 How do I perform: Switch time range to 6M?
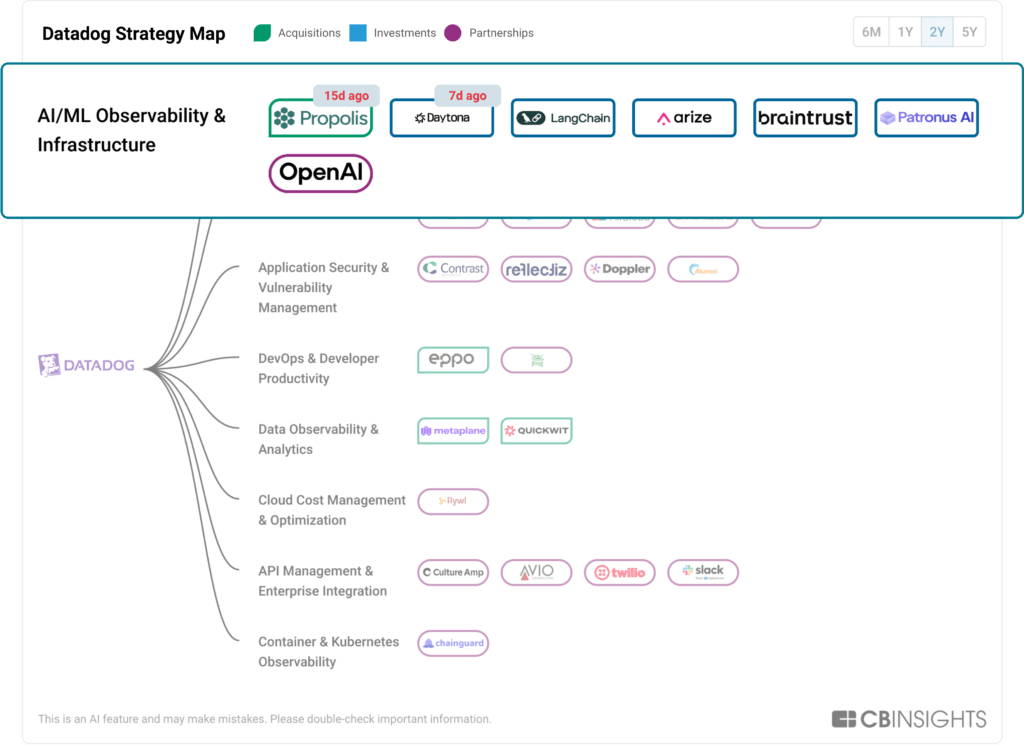coord(871,32)
